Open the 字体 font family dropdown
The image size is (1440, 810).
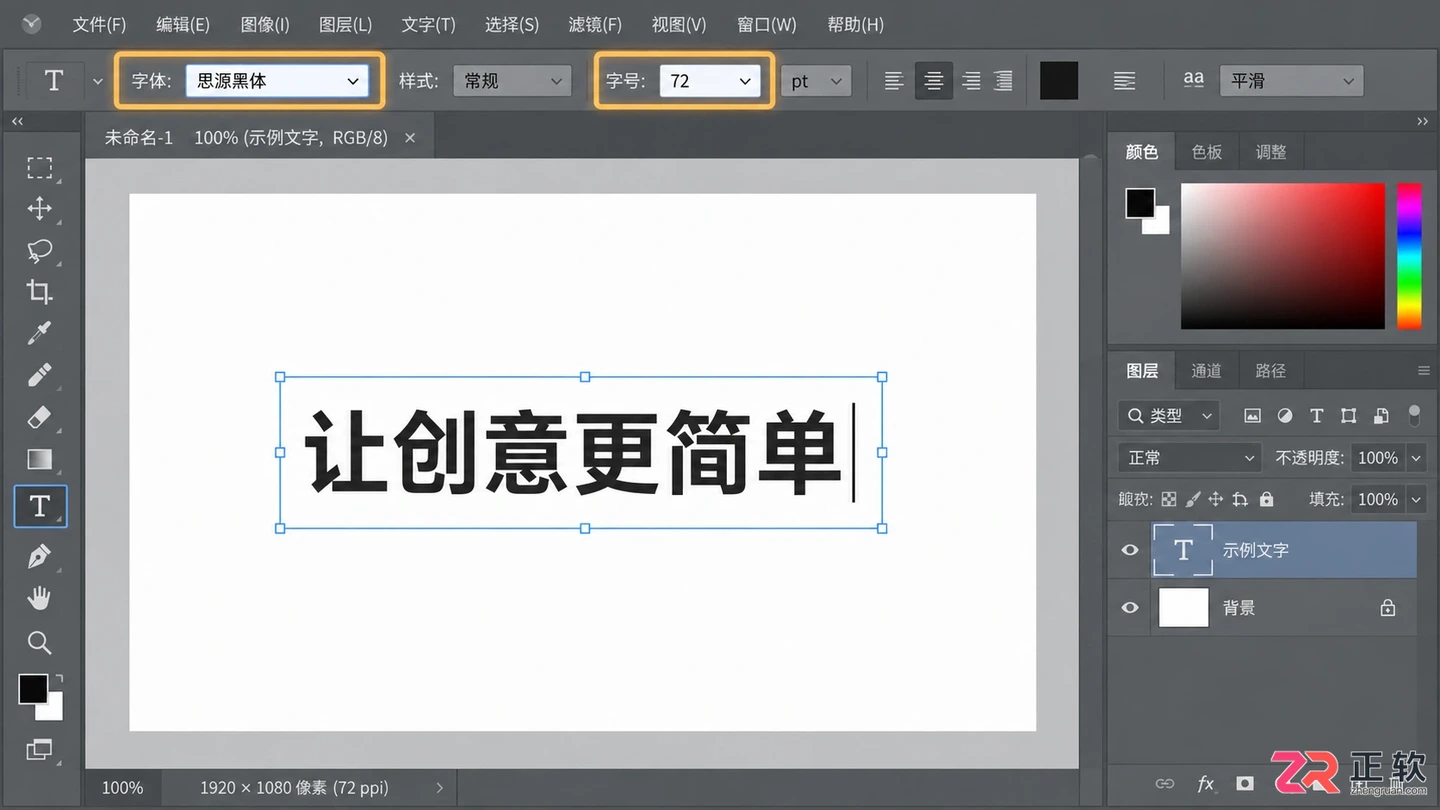[x=277, y=81]
